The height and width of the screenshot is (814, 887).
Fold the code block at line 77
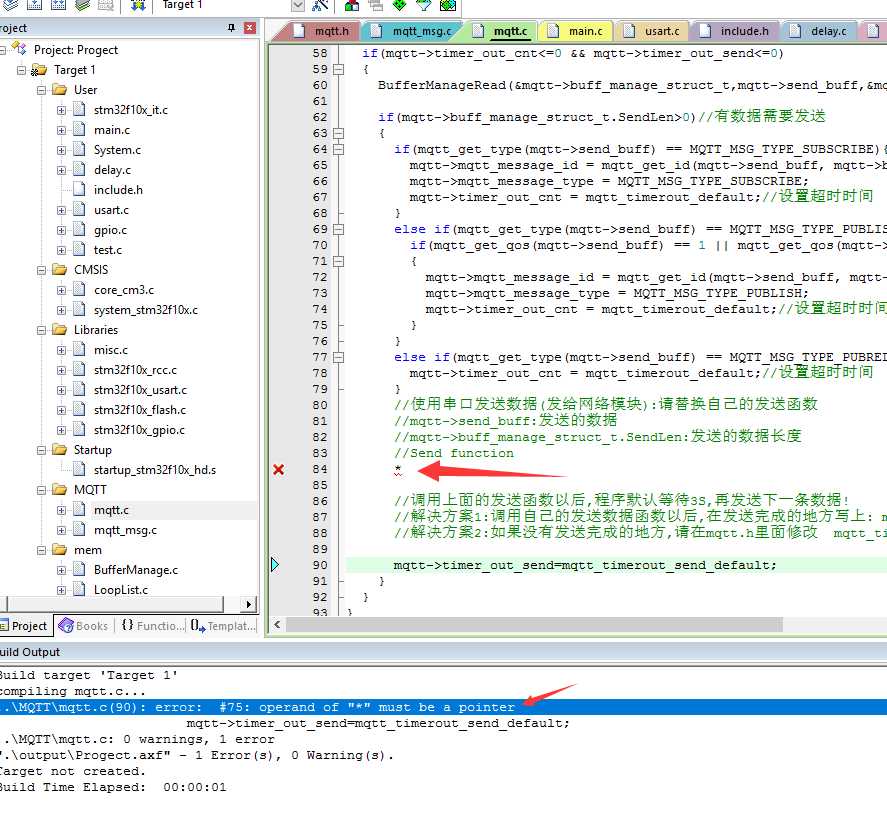[x=338, y=357]
